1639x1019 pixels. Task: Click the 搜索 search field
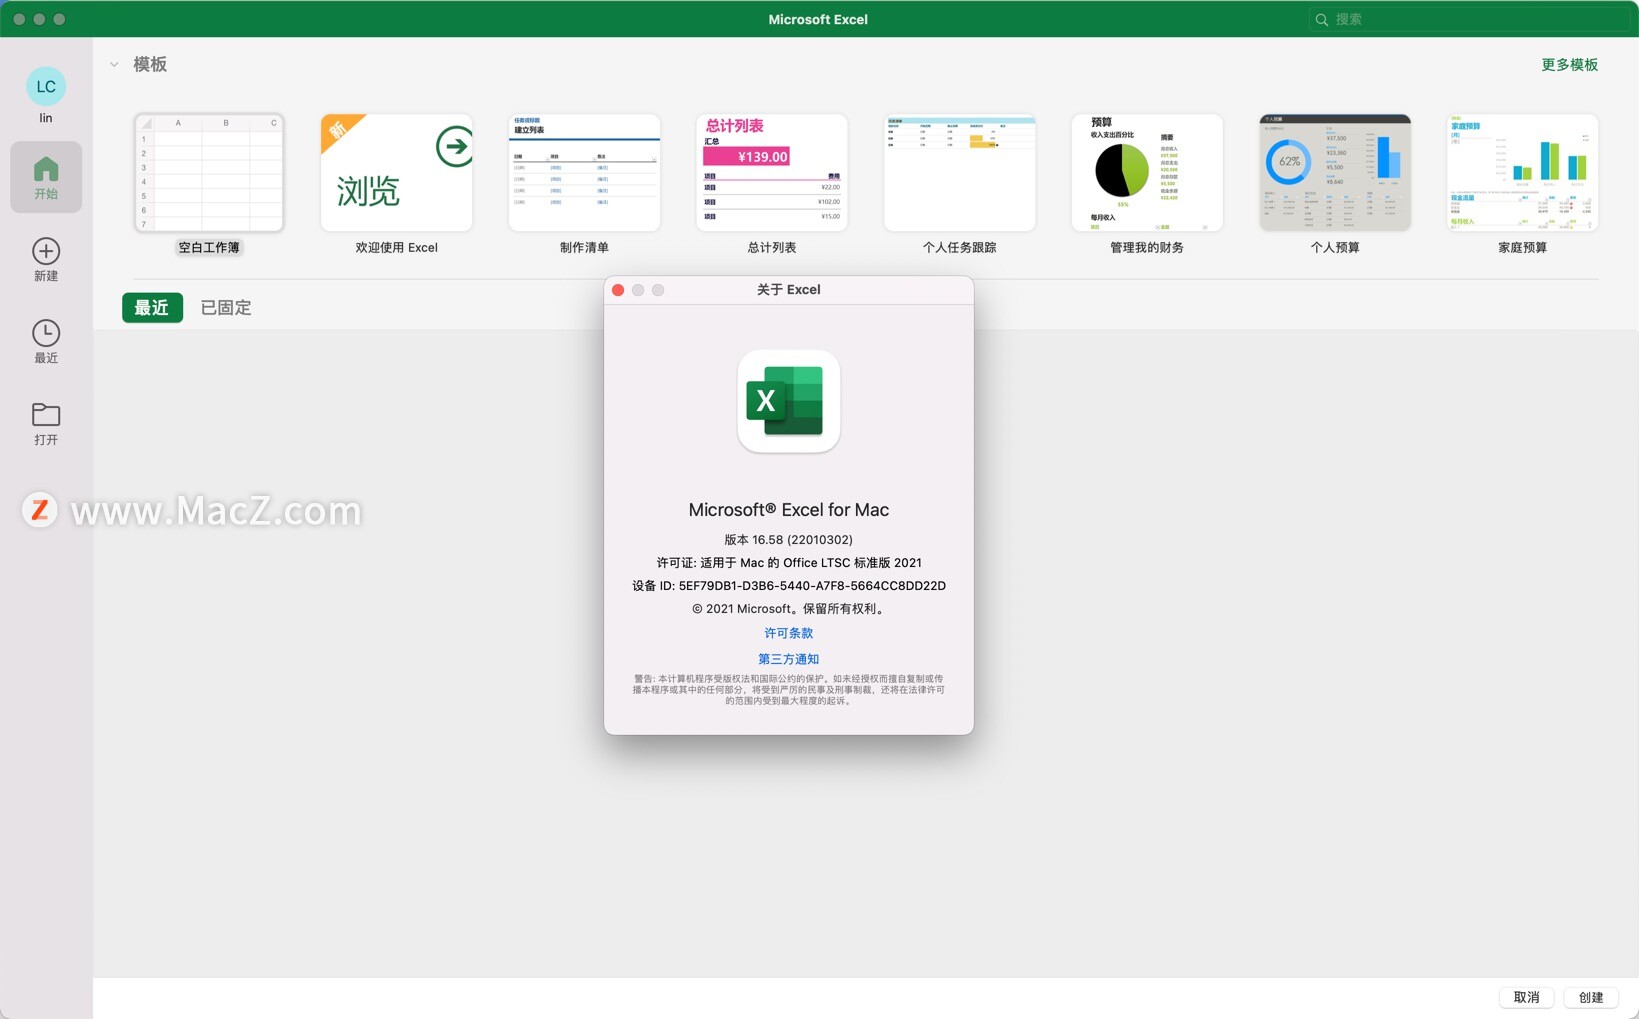point(1468,19)
